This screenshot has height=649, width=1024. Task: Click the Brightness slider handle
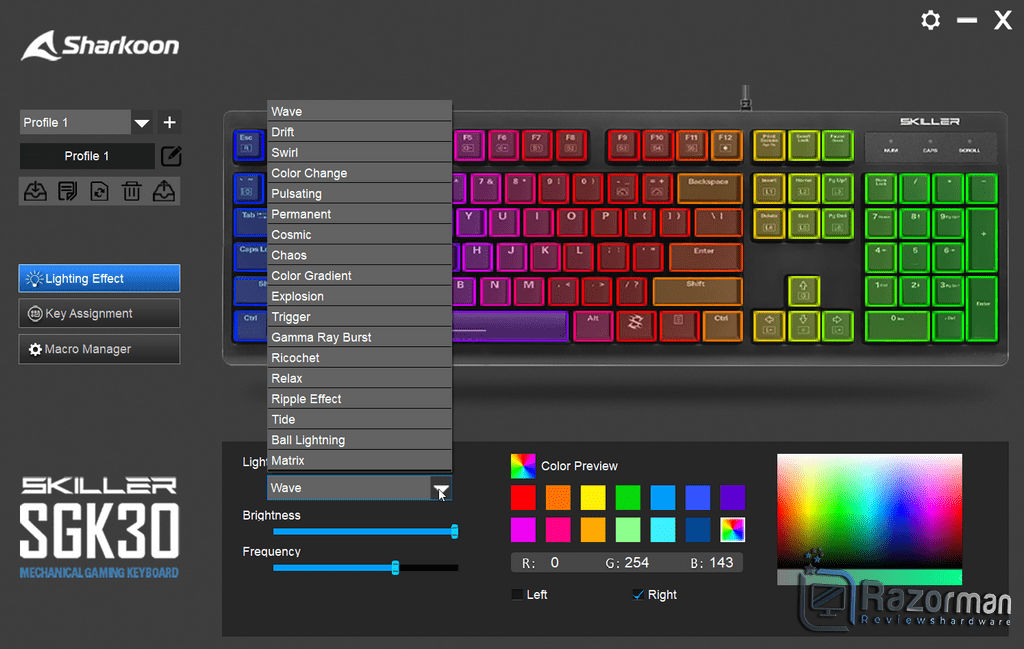(455, 531)
